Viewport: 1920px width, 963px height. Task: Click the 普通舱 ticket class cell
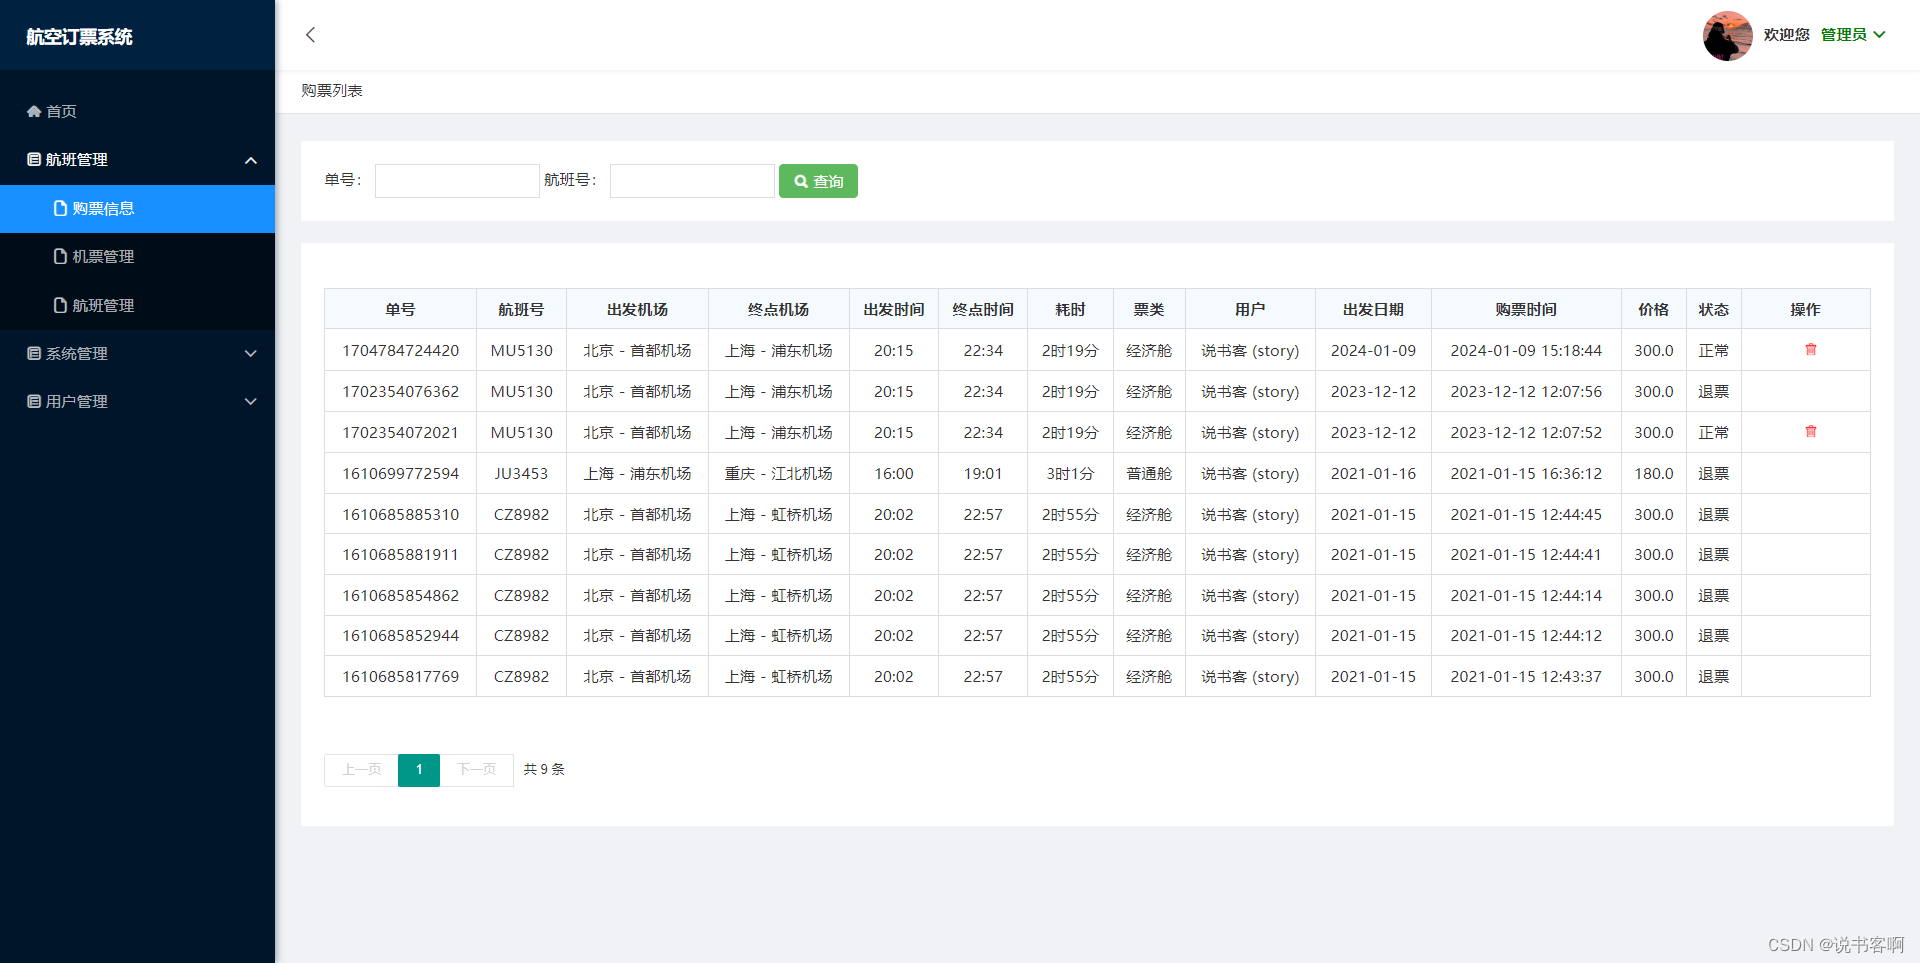[1149, 474]
